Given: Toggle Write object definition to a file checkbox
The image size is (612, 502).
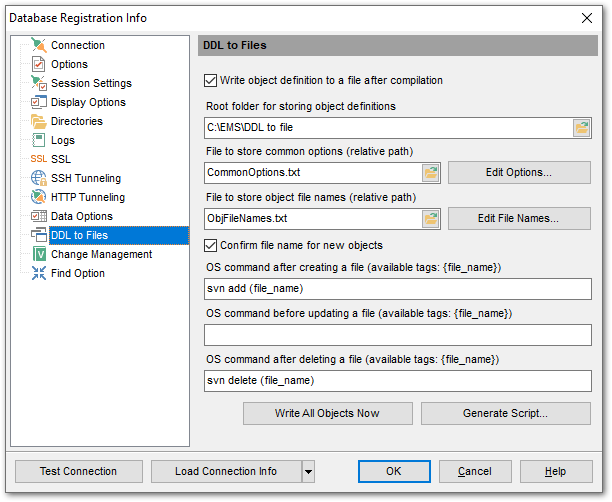Looking at the screenshot, I should pyautogui.click(x=210, y=80).
